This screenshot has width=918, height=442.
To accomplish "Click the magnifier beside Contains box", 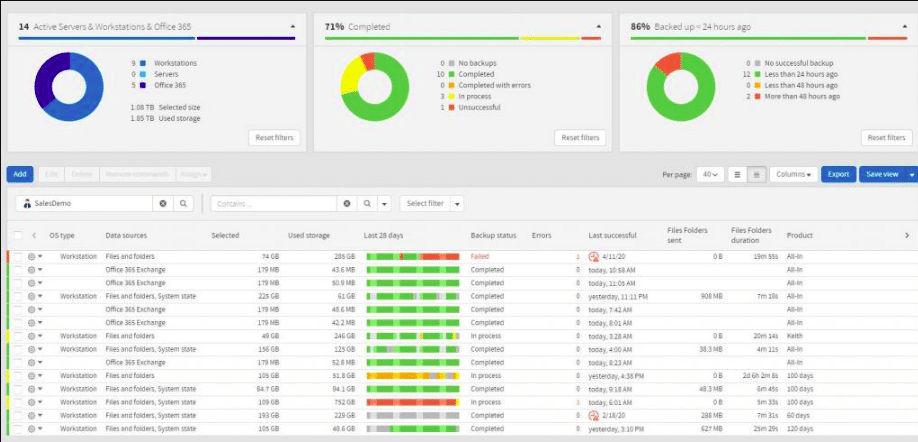I will tap(366, 204).
